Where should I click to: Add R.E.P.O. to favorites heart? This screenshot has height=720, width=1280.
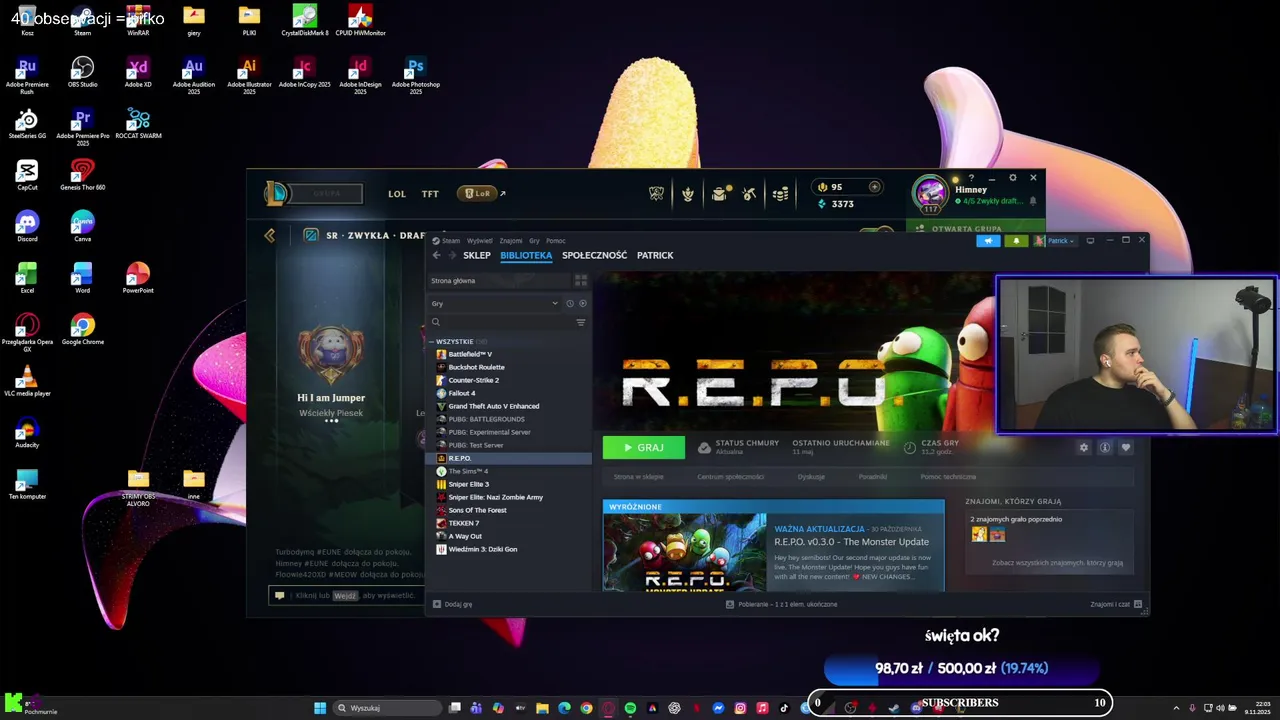pos(1126,448)
